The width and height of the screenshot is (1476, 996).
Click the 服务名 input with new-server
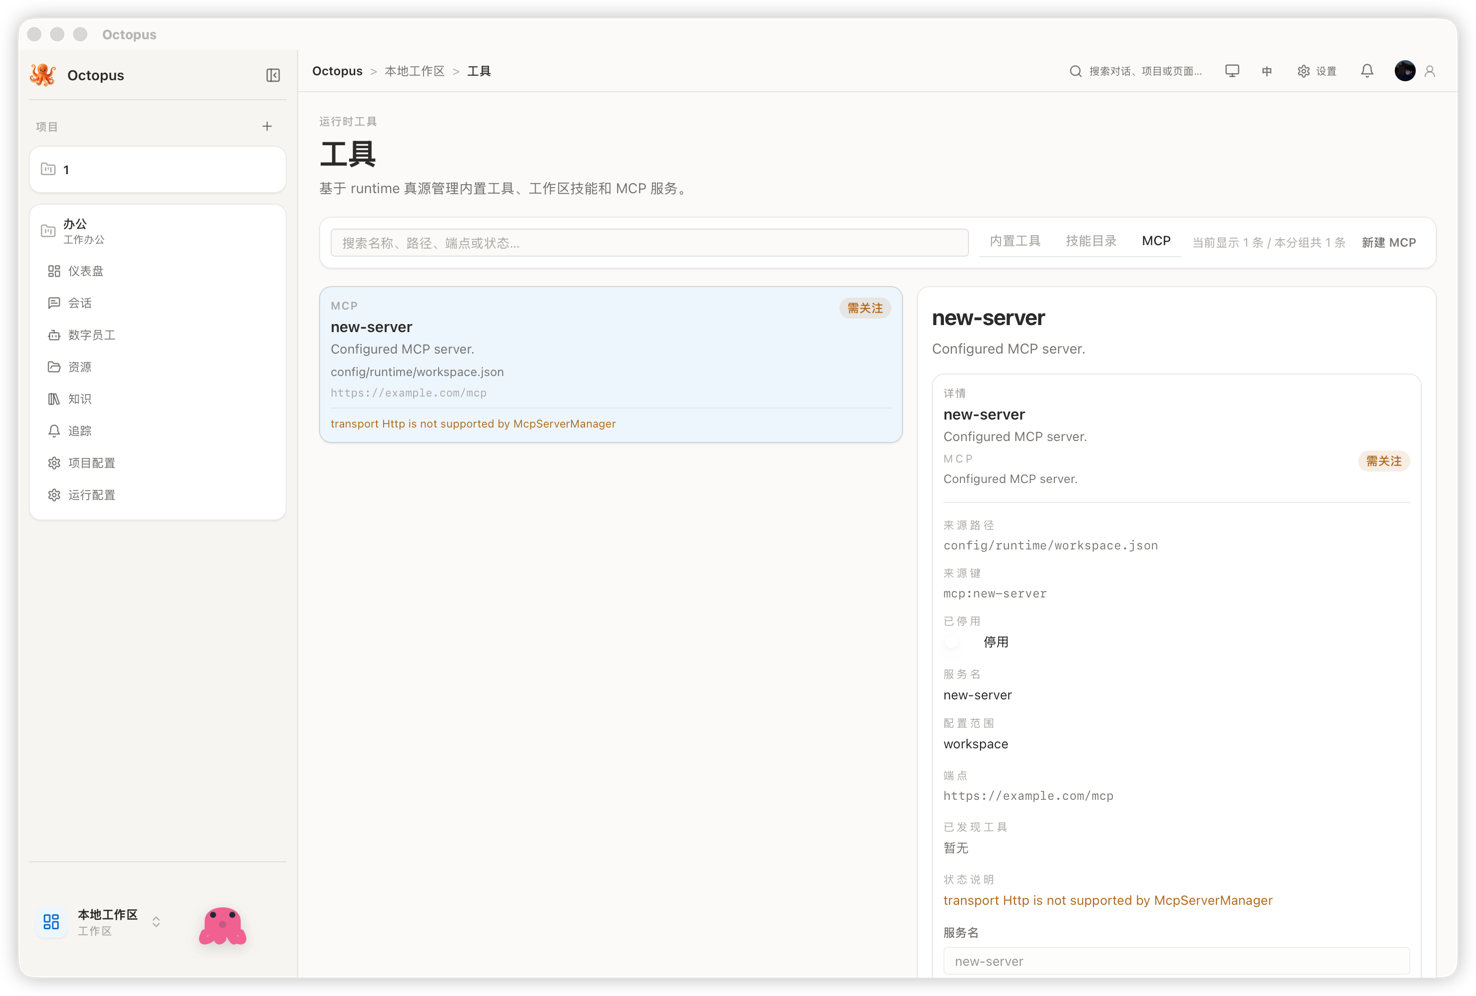click(1176, 961)
